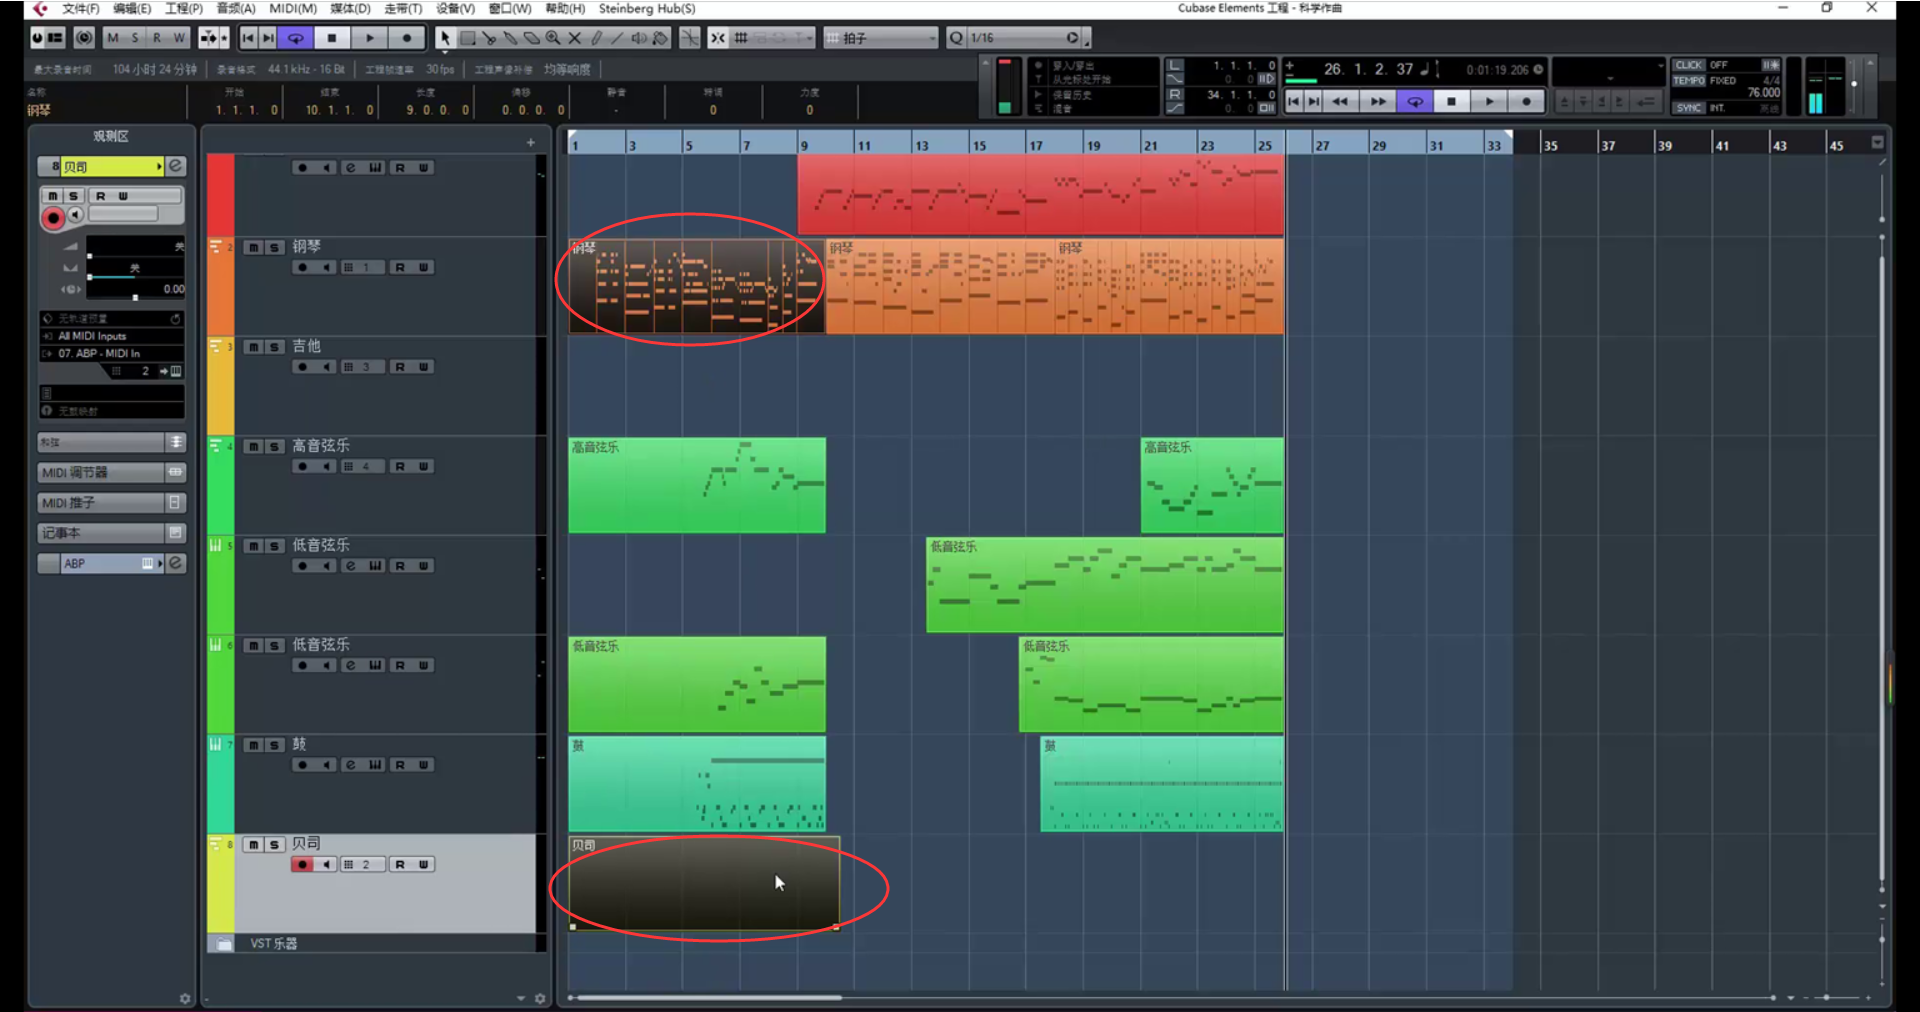Open inspector settings gear icon

point(185,998)
